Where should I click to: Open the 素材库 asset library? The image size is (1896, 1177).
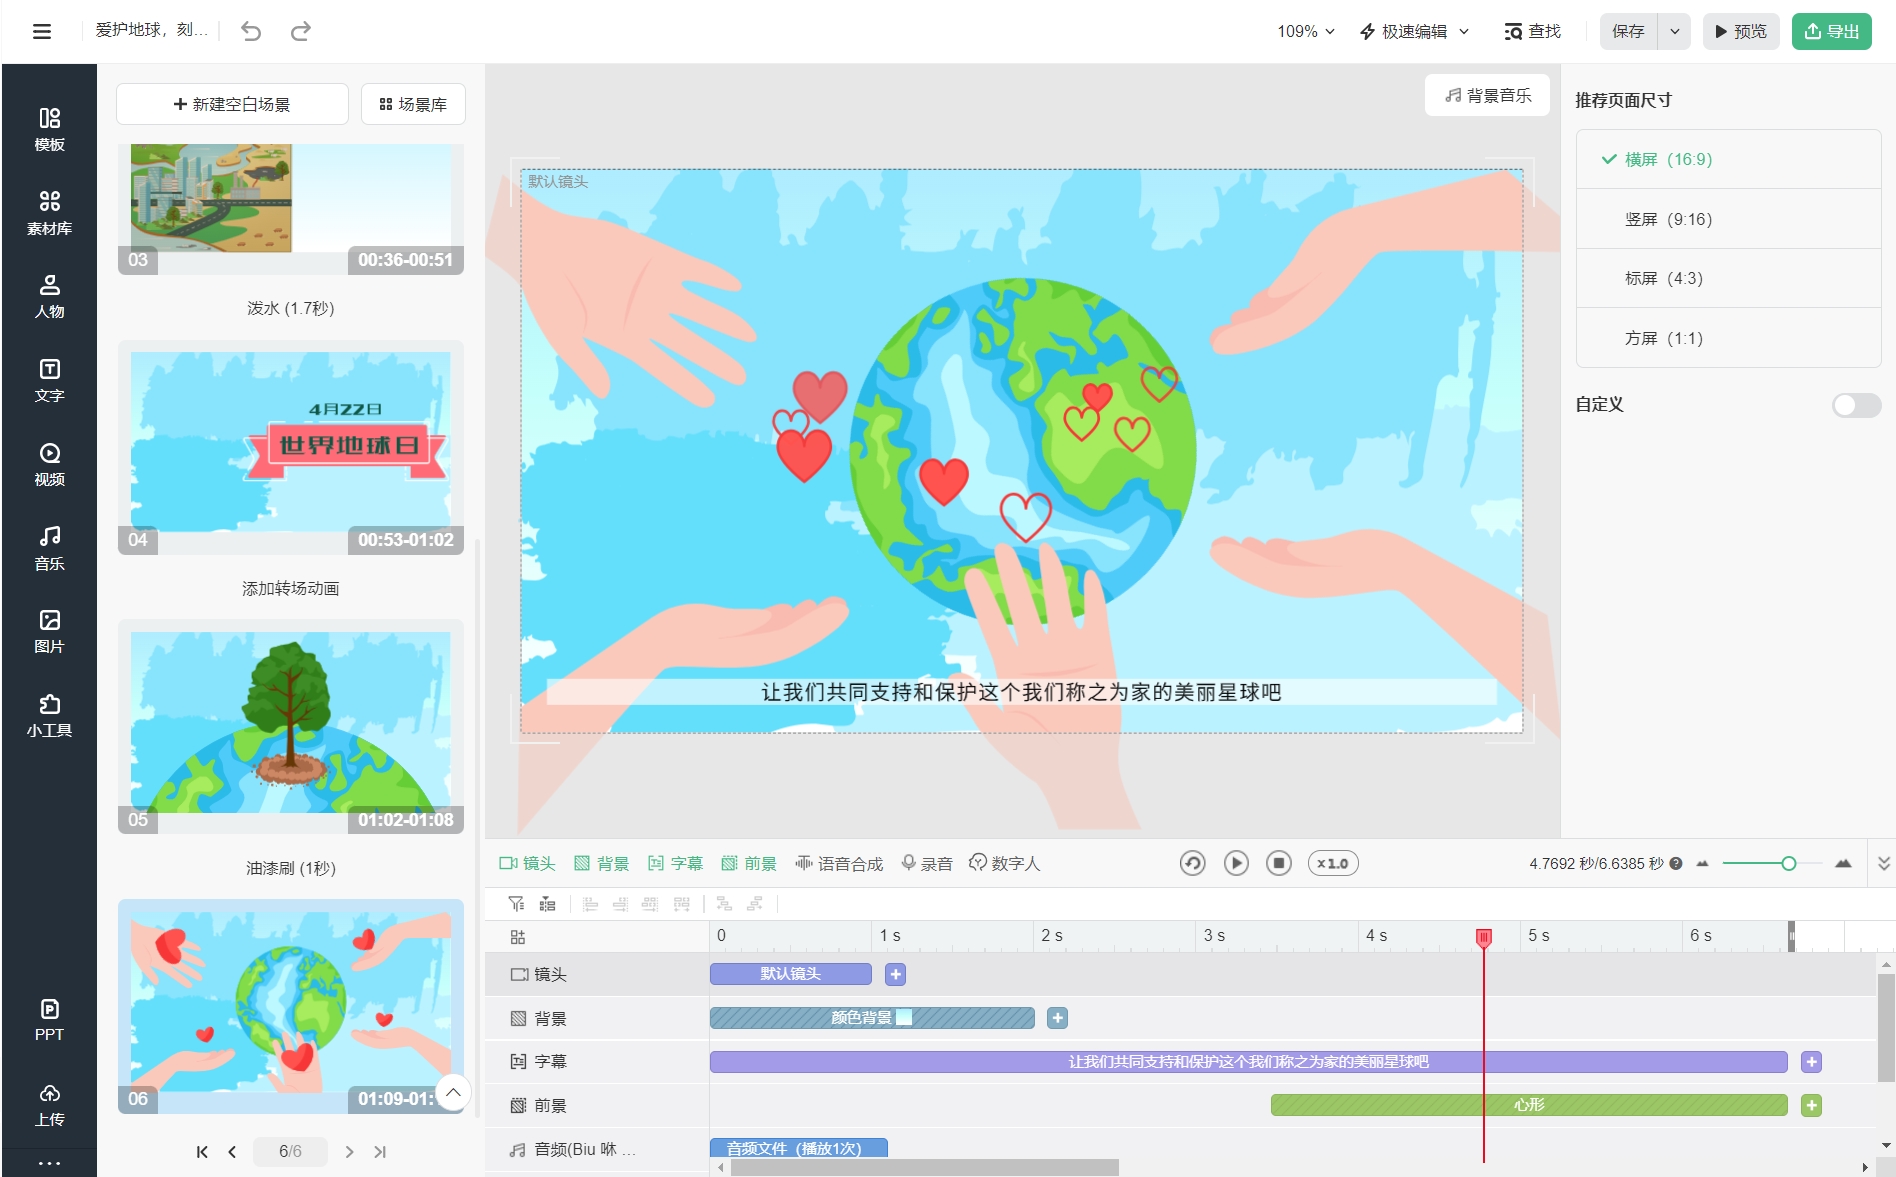[49, 213]
